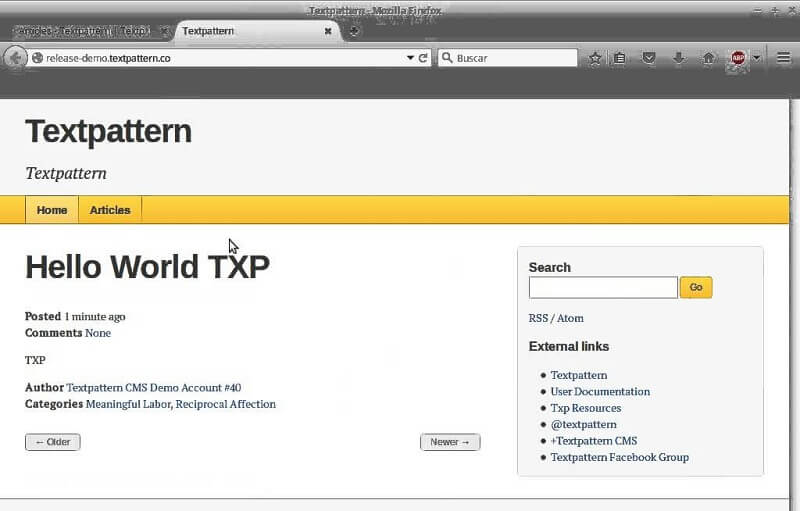This screenshot has width=800, height=511.
Task: Open the URL history dropdown arrow
Action: point(410,58)
